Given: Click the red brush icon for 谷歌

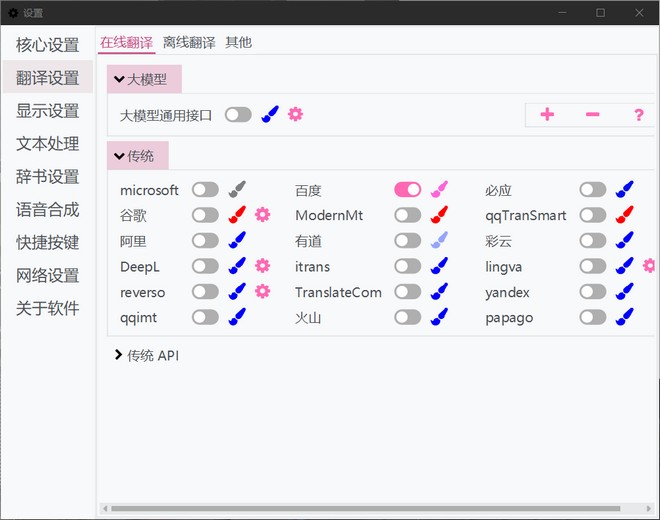Looking at the screenshot, I should [x=237, y=215].
